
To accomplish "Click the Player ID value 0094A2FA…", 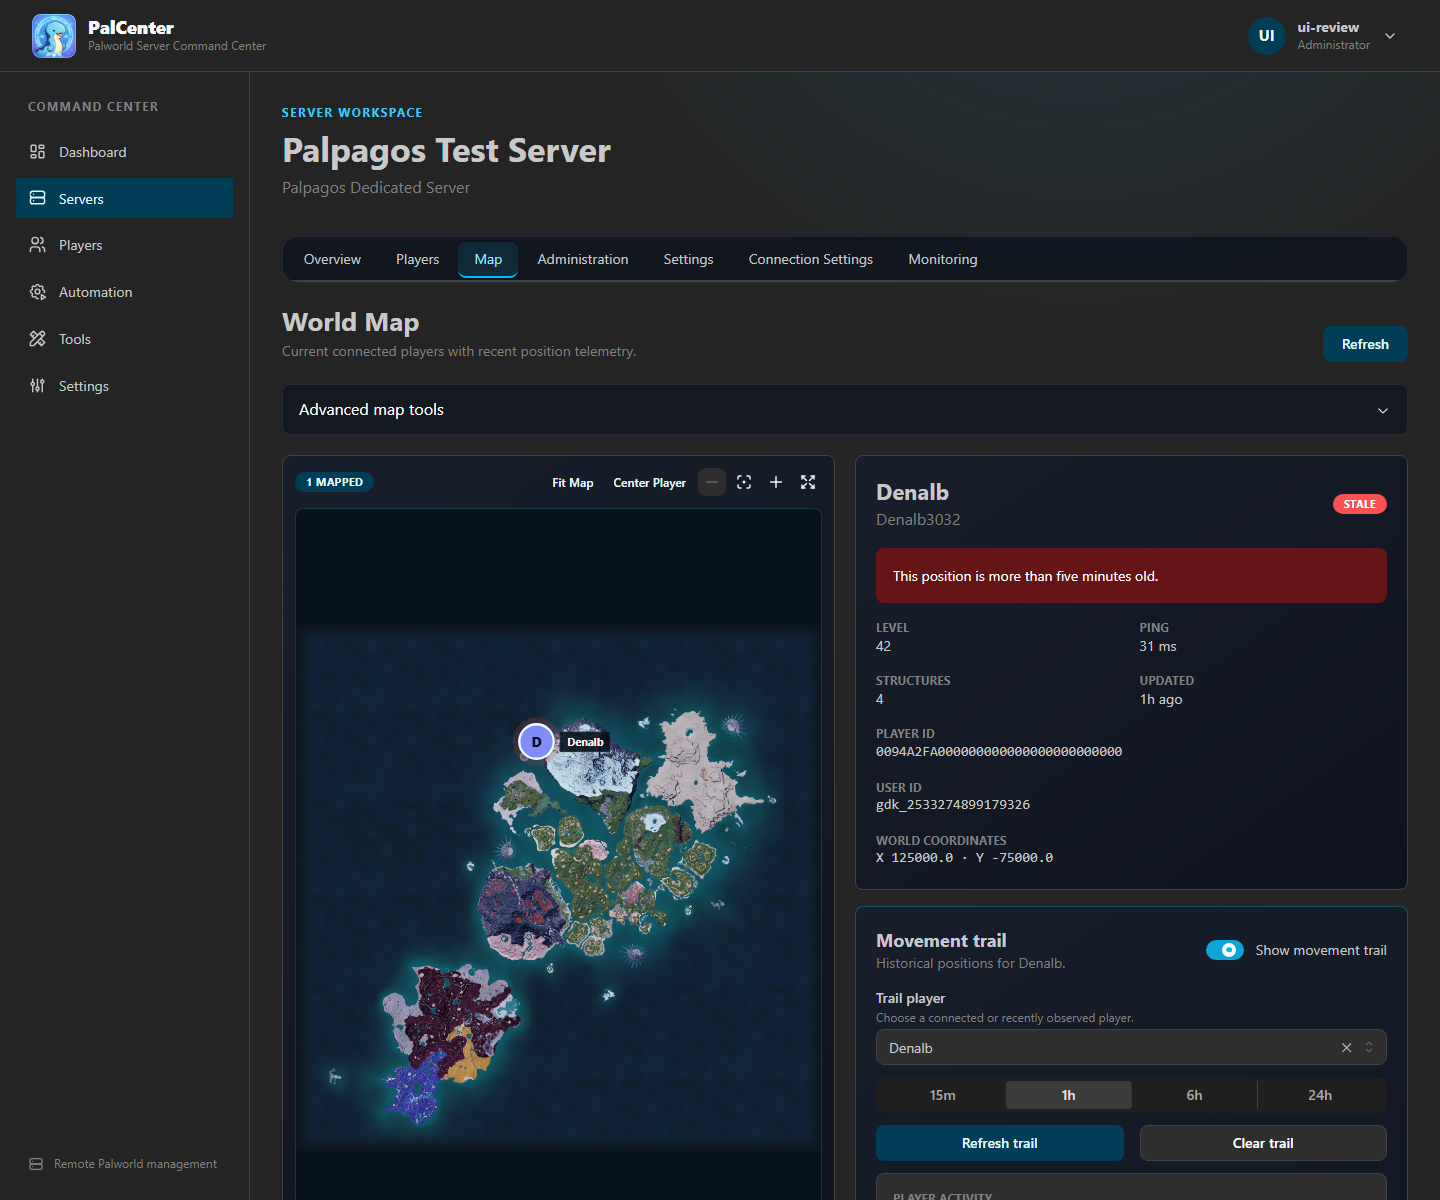I will pyautogui.click(x=999, y=751).
